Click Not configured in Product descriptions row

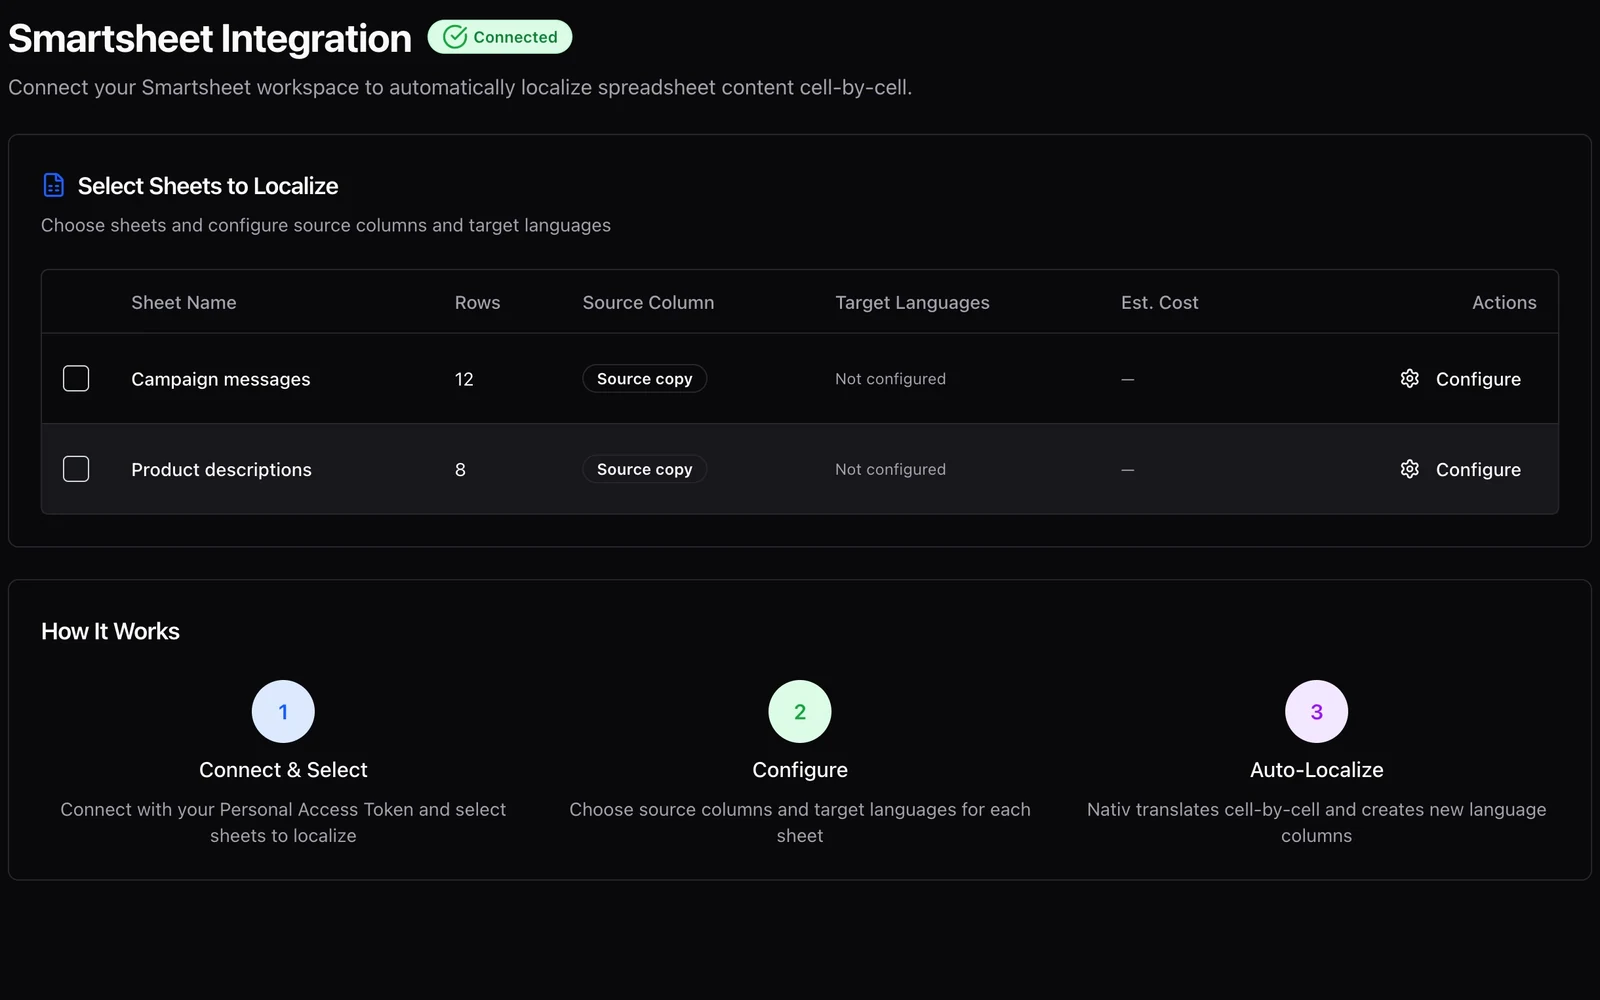click(x=891, y=469)
